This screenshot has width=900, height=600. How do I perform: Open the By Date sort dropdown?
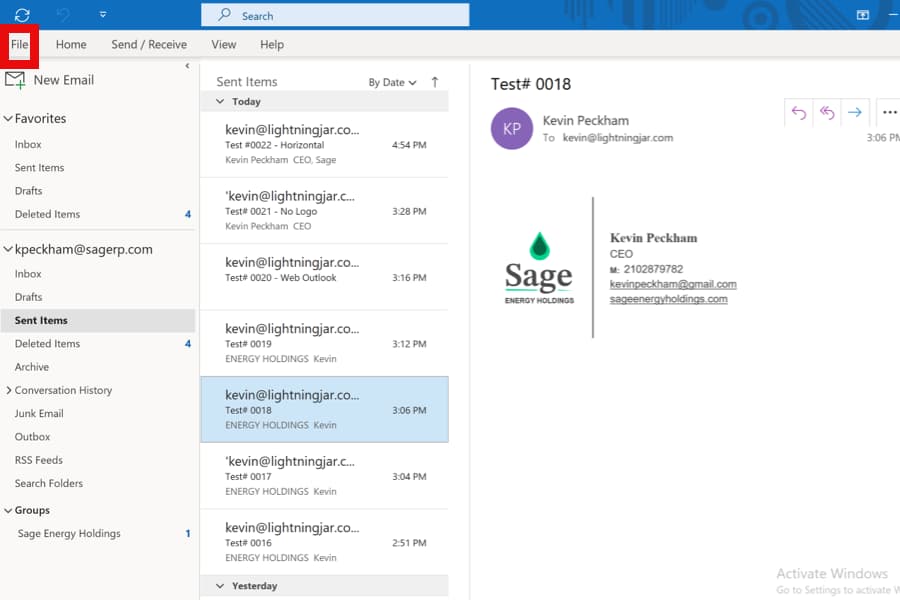[x=389, y=81]
